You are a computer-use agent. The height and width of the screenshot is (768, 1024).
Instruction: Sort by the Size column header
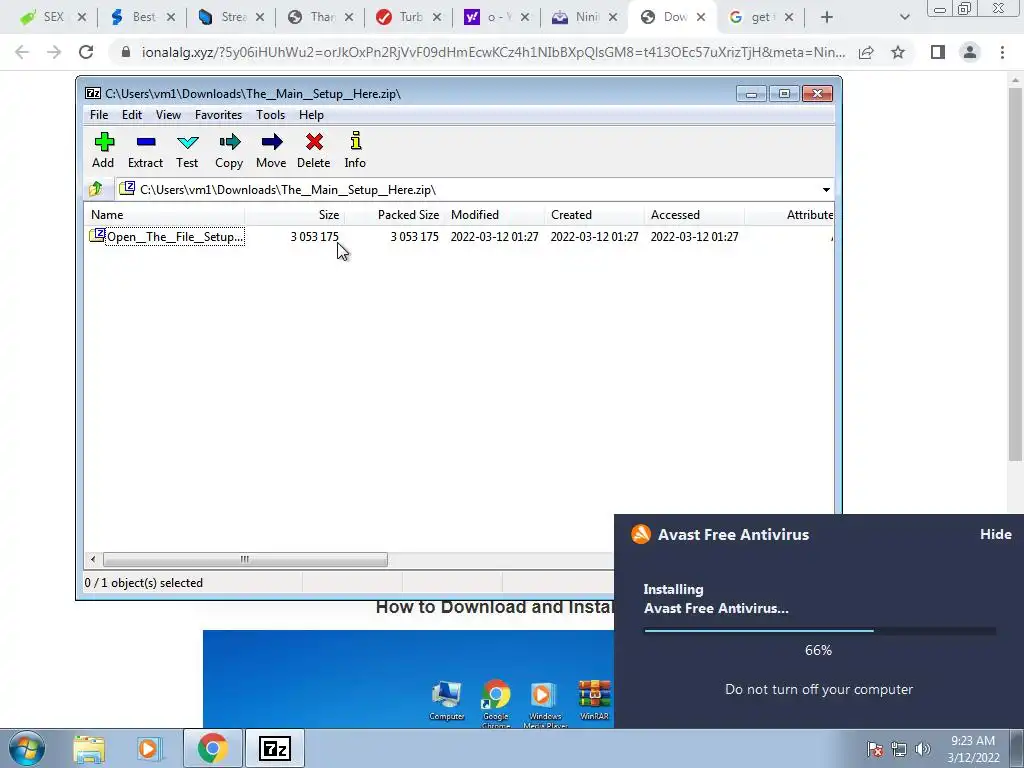pos(295,215)
